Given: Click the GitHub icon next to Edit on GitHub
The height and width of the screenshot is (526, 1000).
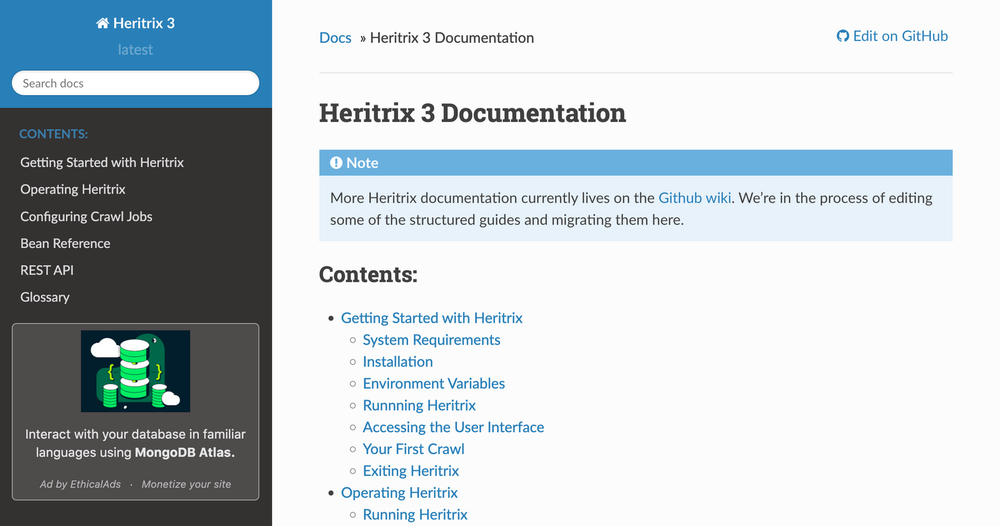Looking at the screenshot, I should (x=842, y=36).
